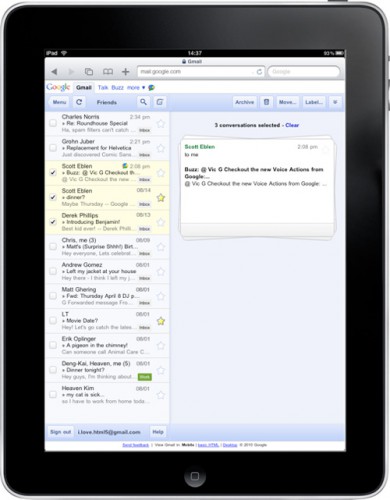Star the Erik Oplinger conversation
Screen dimensions: 390x500
point(161,346)
